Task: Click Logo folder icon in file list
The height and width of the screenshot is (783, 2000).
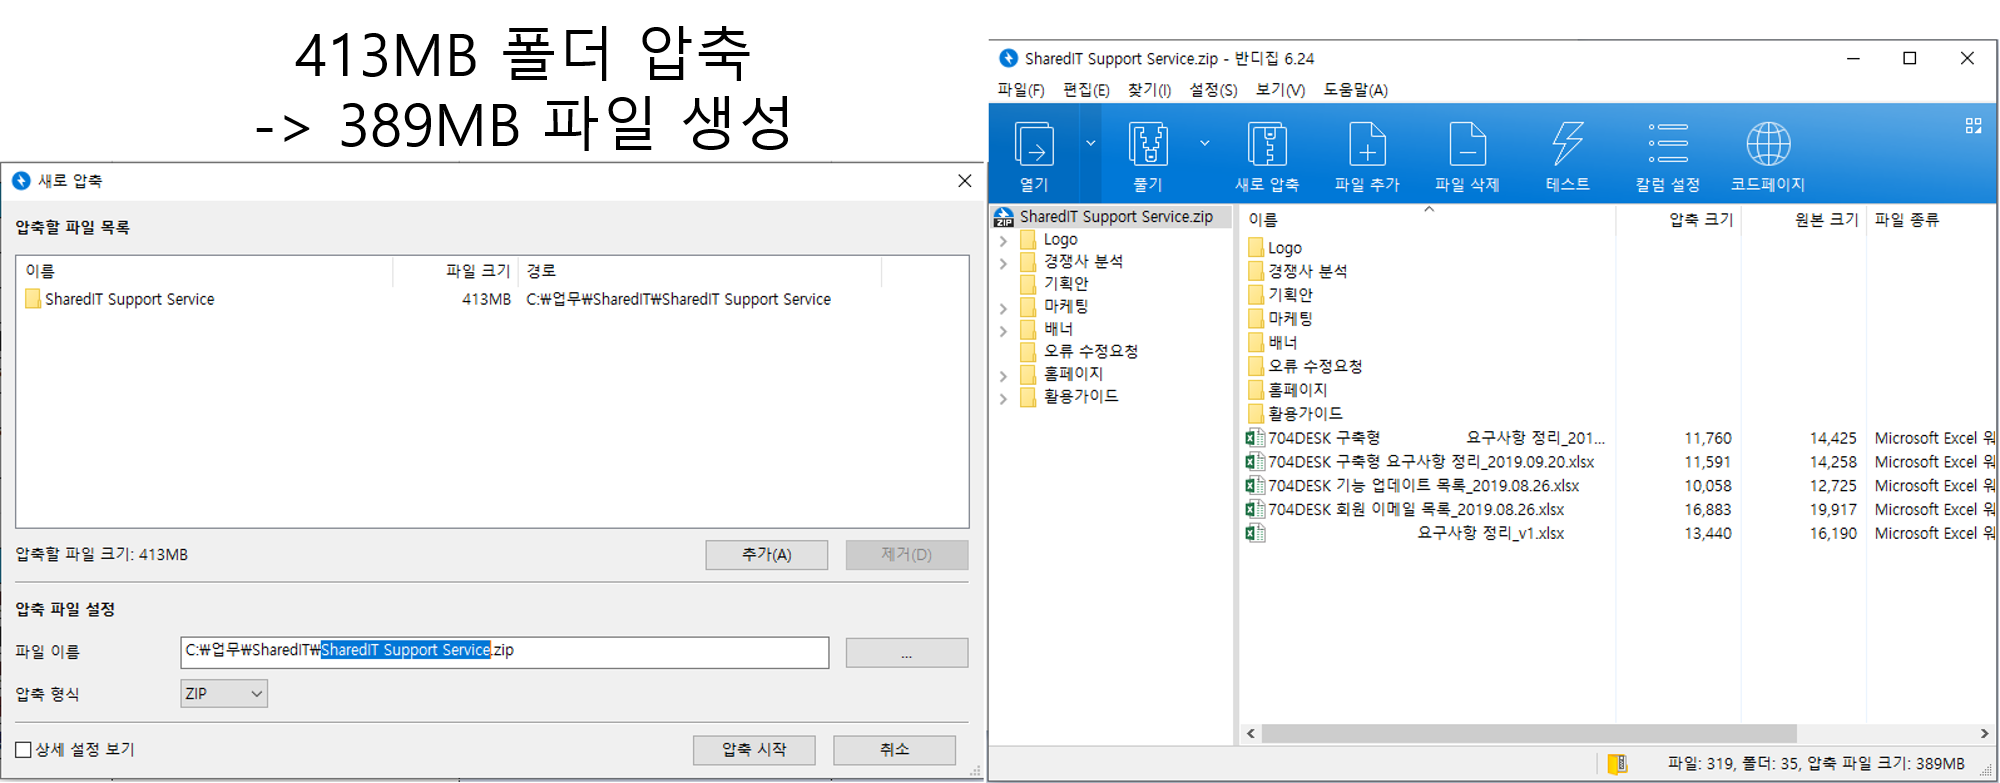Action: (1256, 247)
